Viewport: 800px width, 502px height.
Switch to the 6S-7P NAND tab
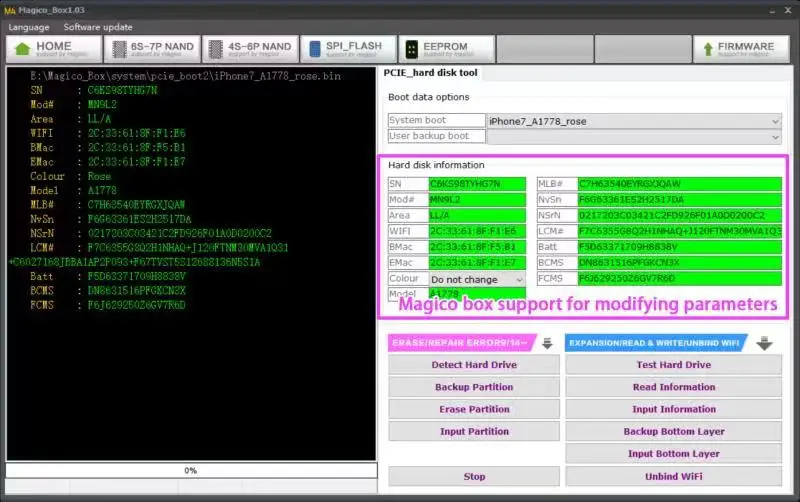click(152, 49)
